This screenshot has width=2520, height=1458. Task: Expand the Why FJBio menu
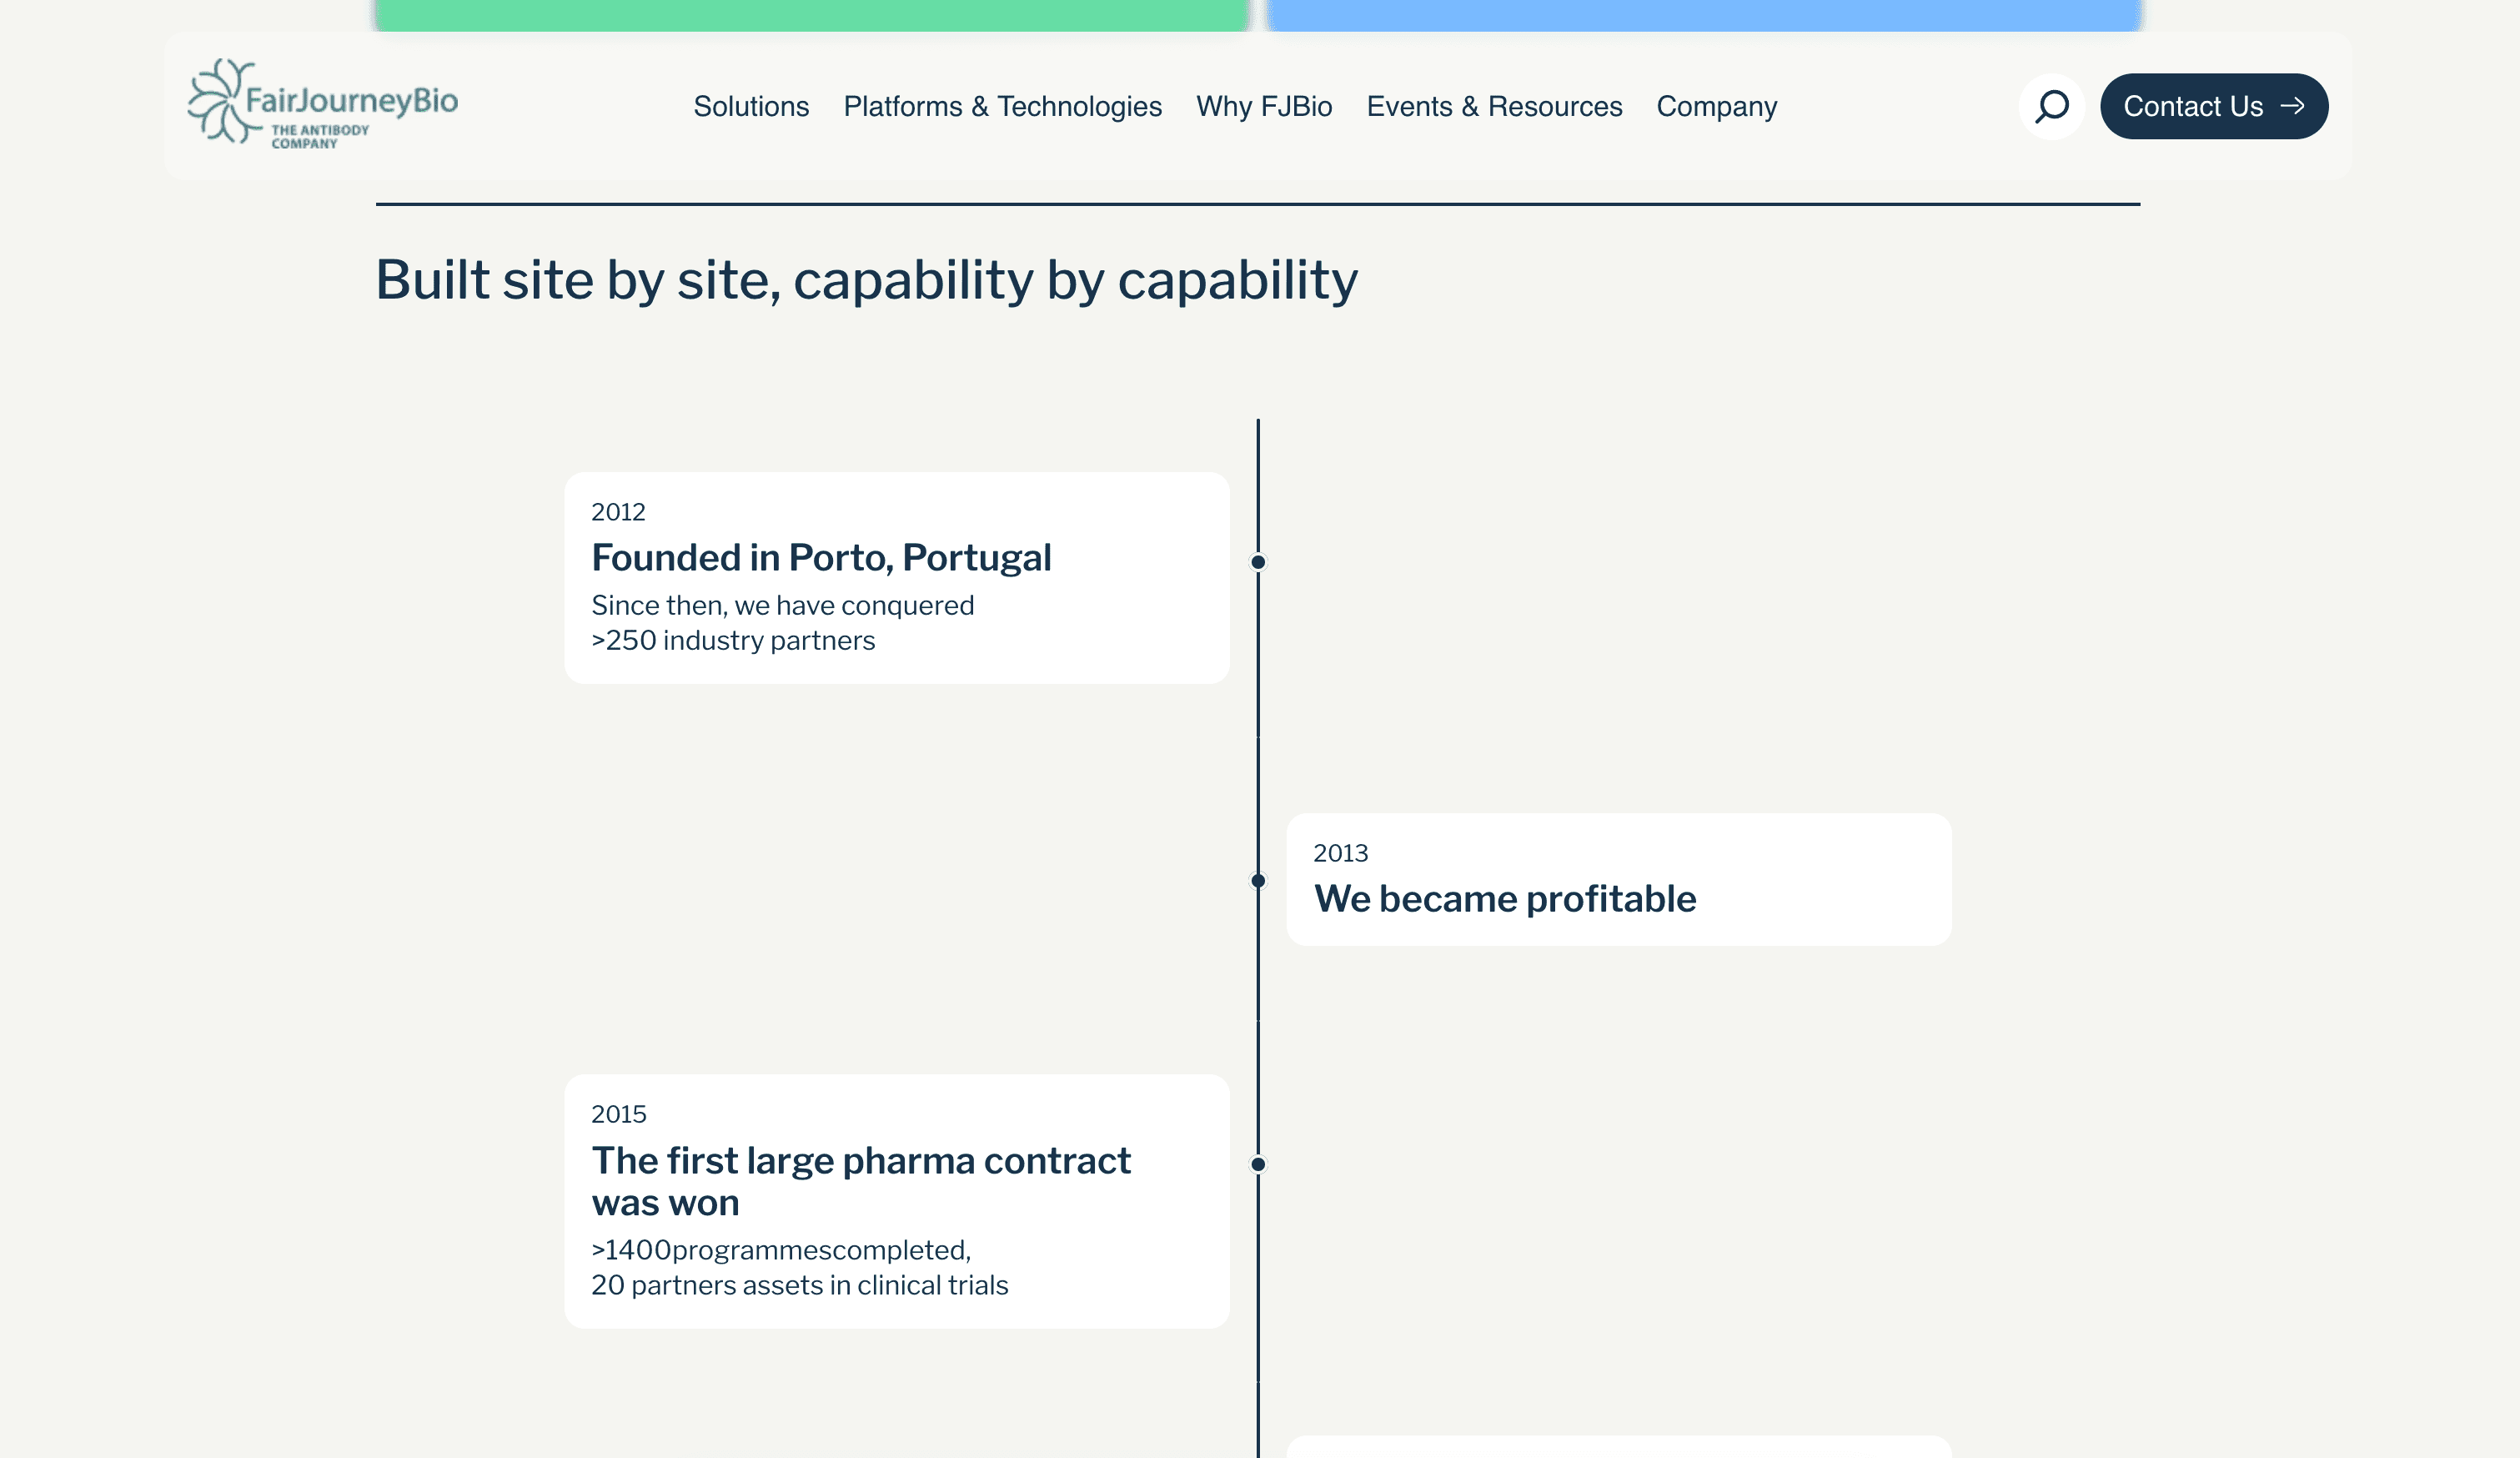(x=1264, y=106)
